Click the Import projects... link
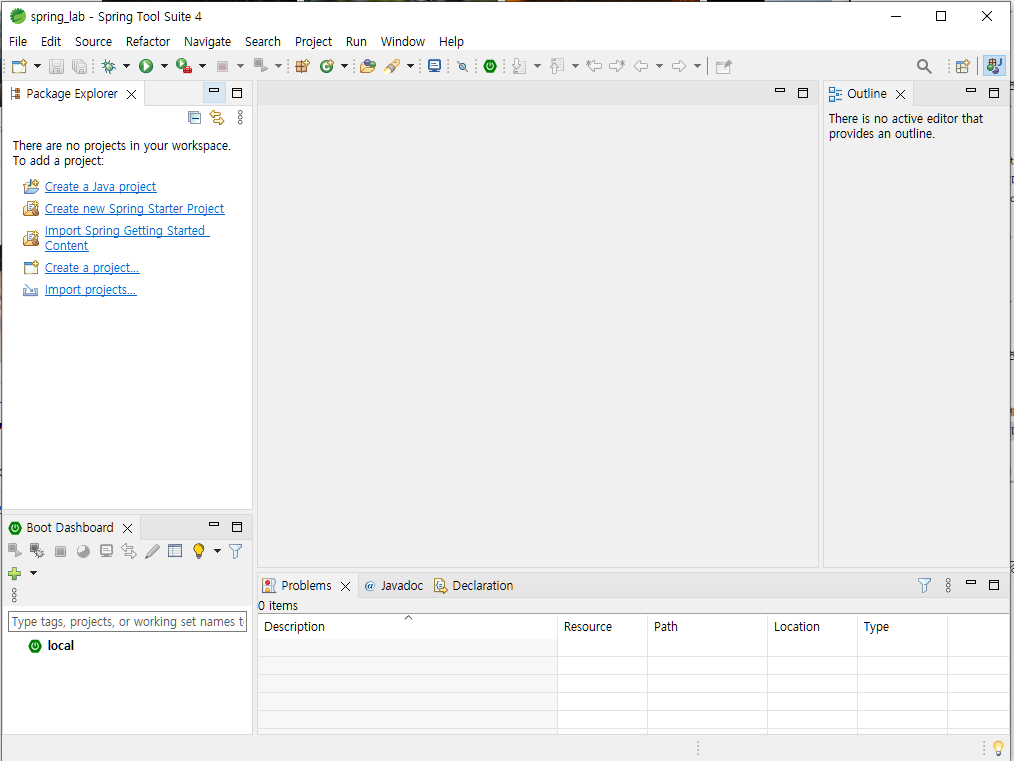The height and width of the screenshot is (761, 1014). click(91, 290)
